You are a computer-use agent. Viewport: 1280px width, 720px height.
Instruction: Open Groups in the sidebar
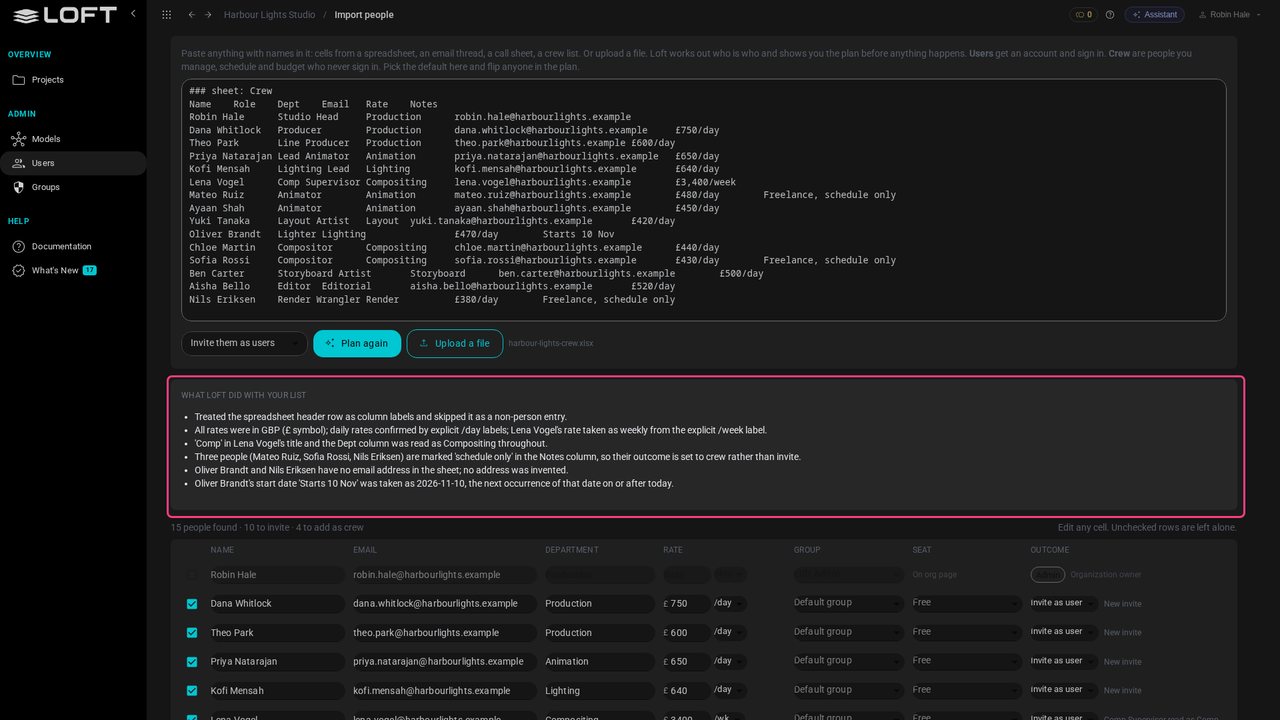pyautogui.click(x=73, y=187)
